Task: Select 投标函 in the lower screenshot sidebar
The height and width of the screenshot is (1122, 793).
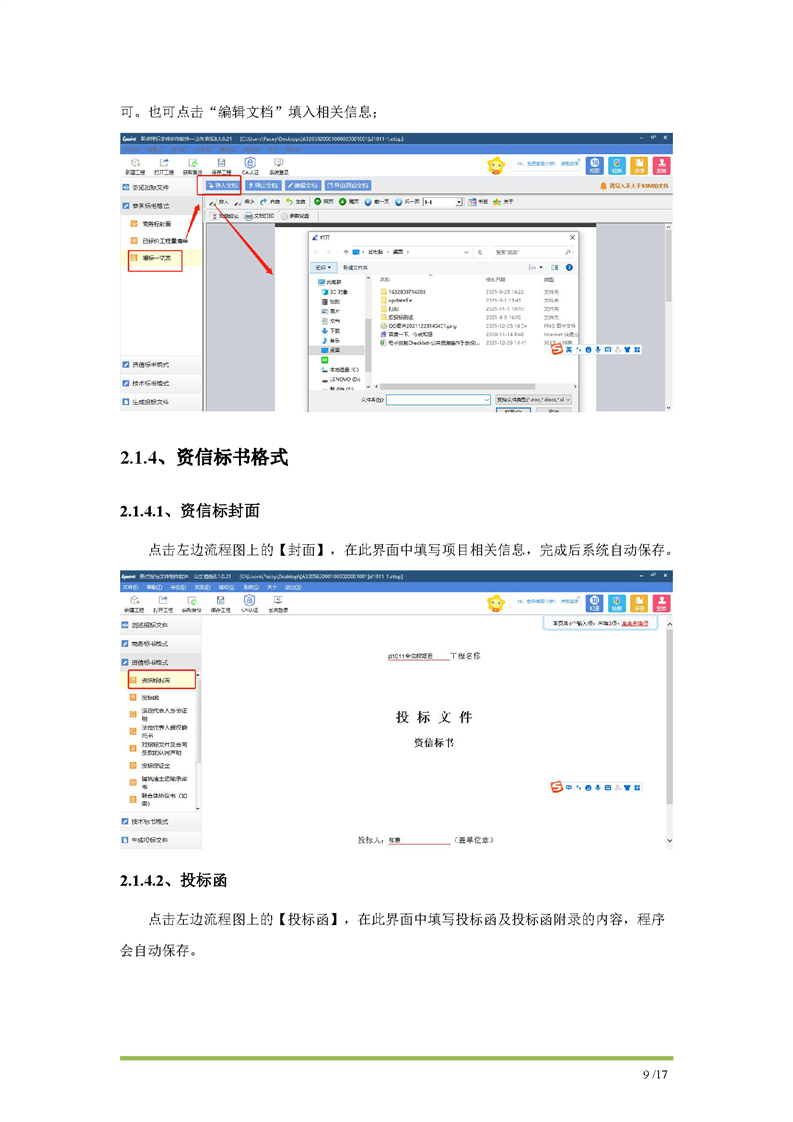Action: [x=150, y=697]
